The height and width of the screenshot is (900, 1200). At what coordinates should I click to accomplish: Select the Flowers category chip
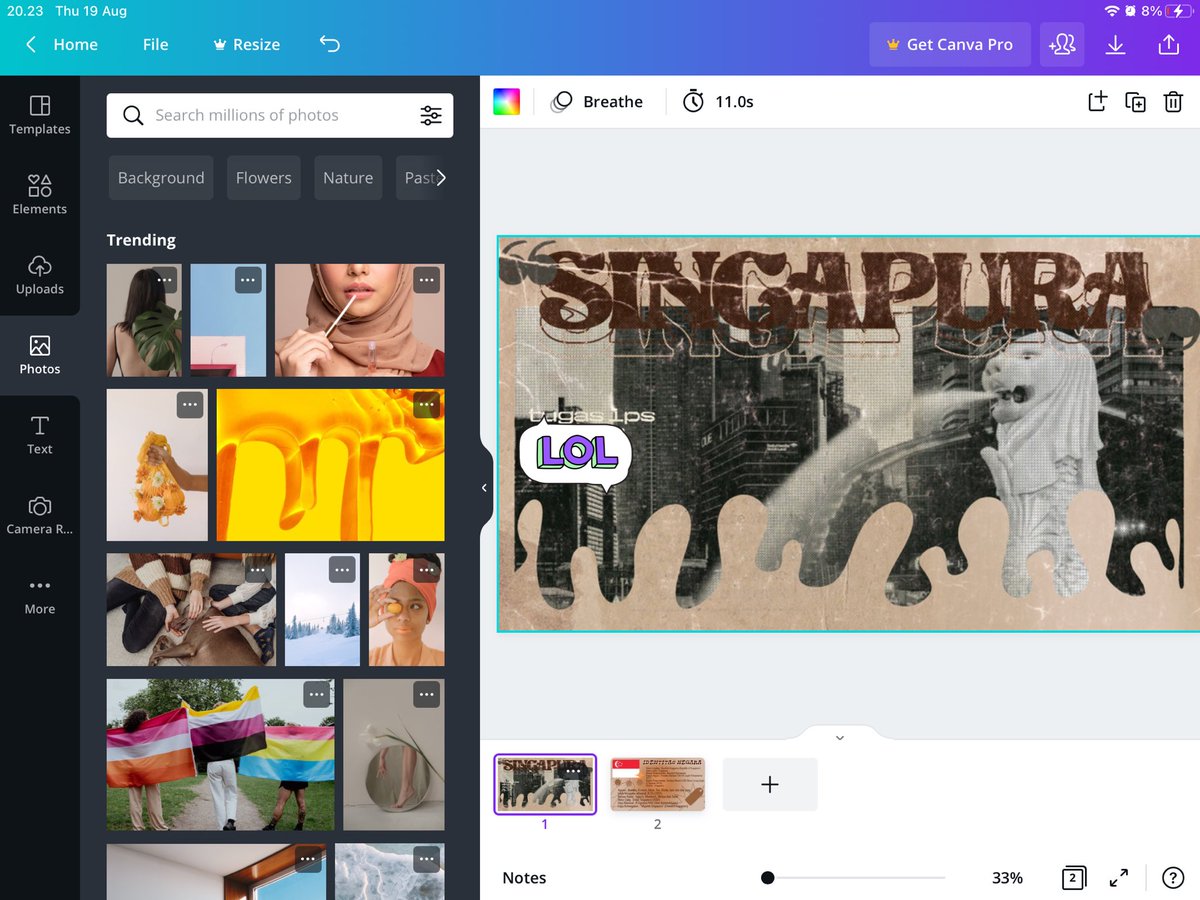tap(264, 178)
